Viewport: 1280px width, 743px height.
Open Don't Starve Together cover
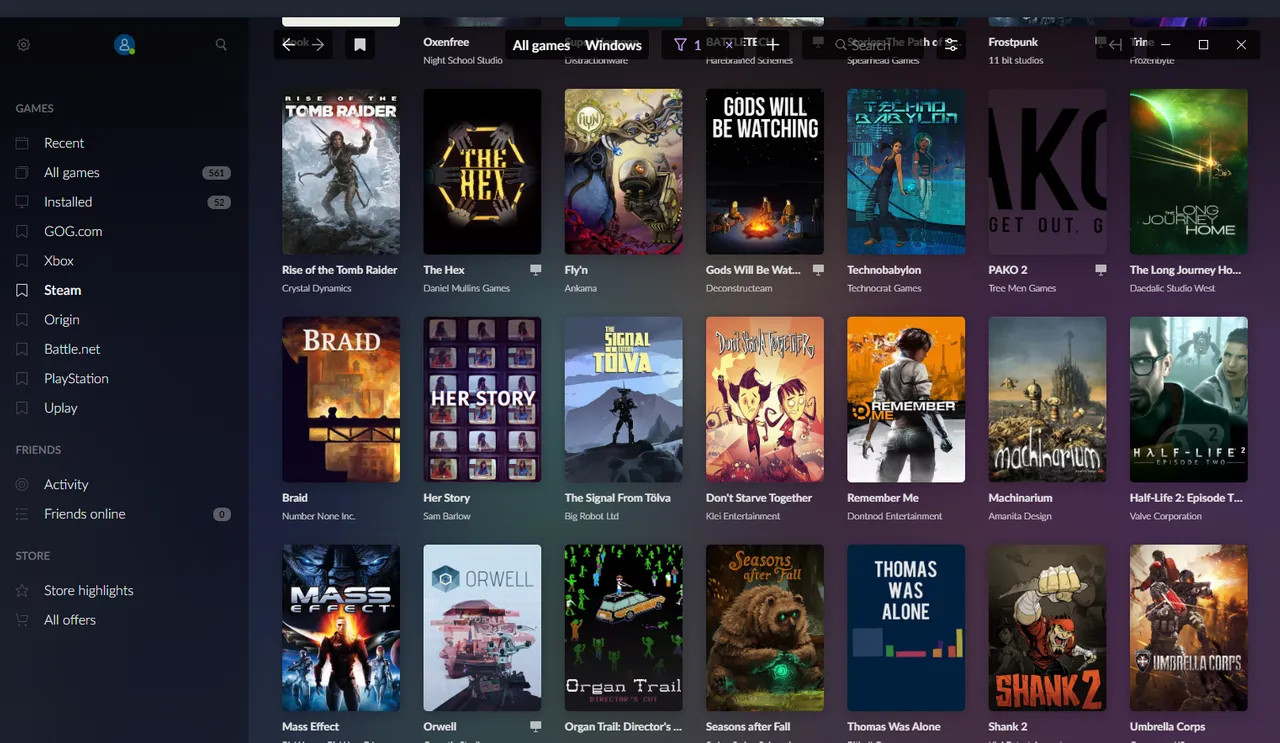coord(765,400)
